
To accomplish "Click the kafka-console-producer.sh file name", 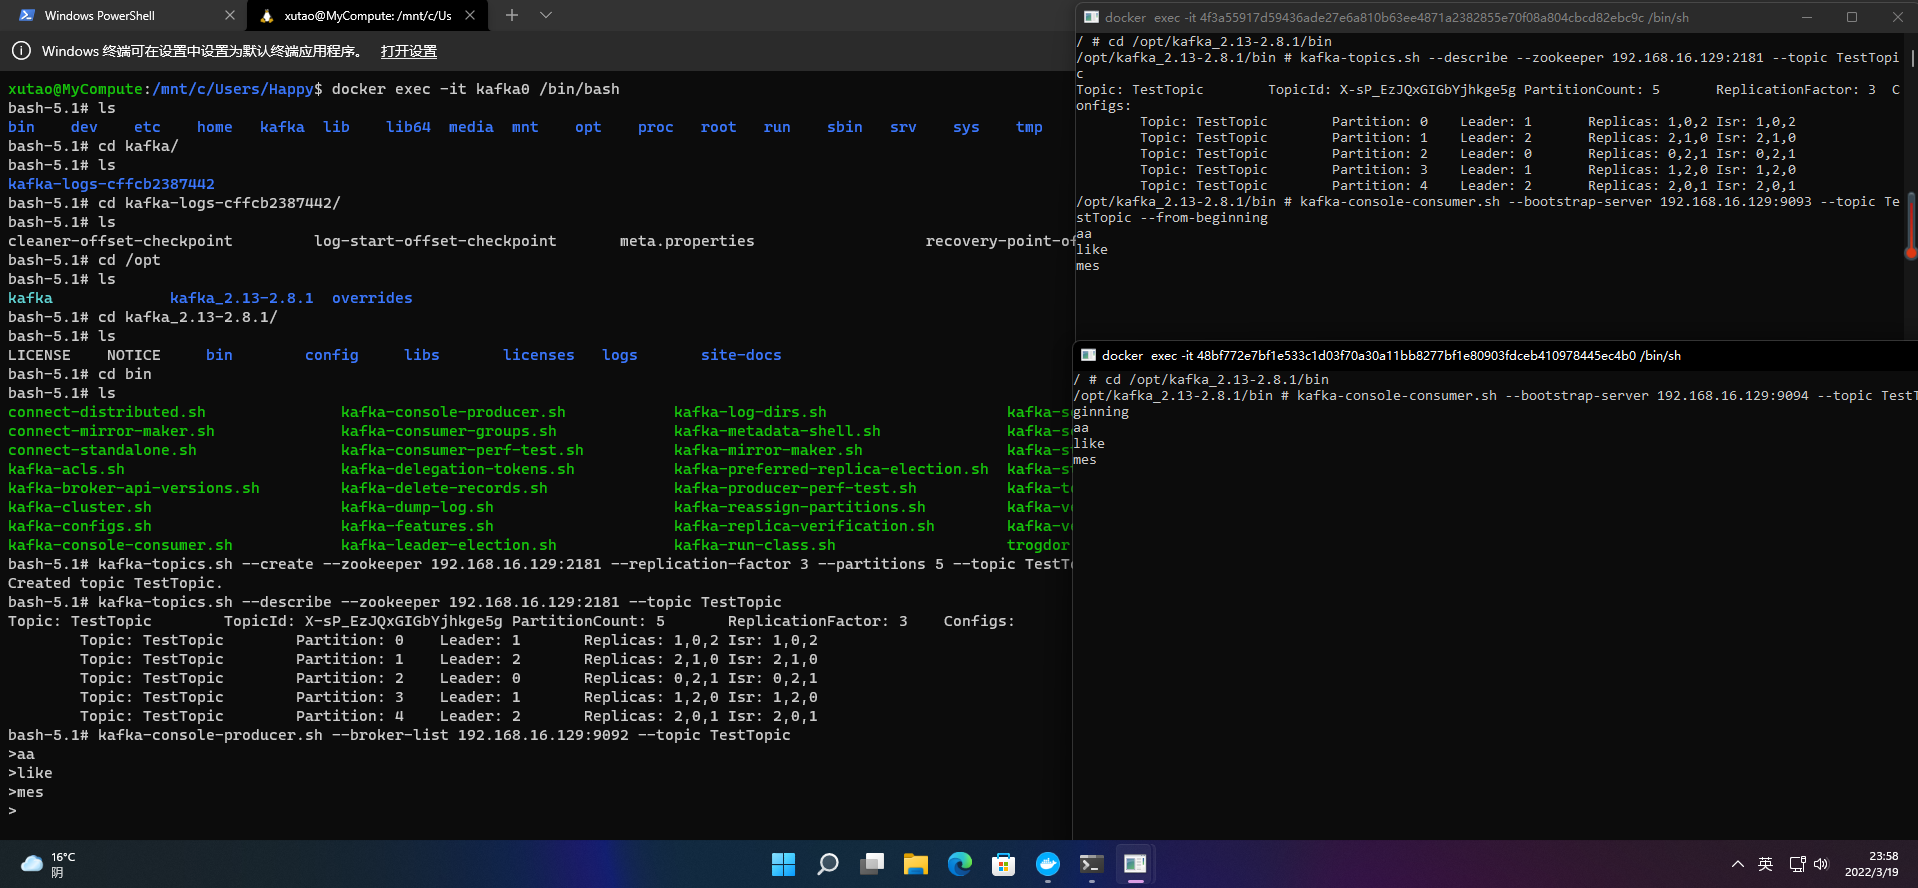I will click(453, 412).
